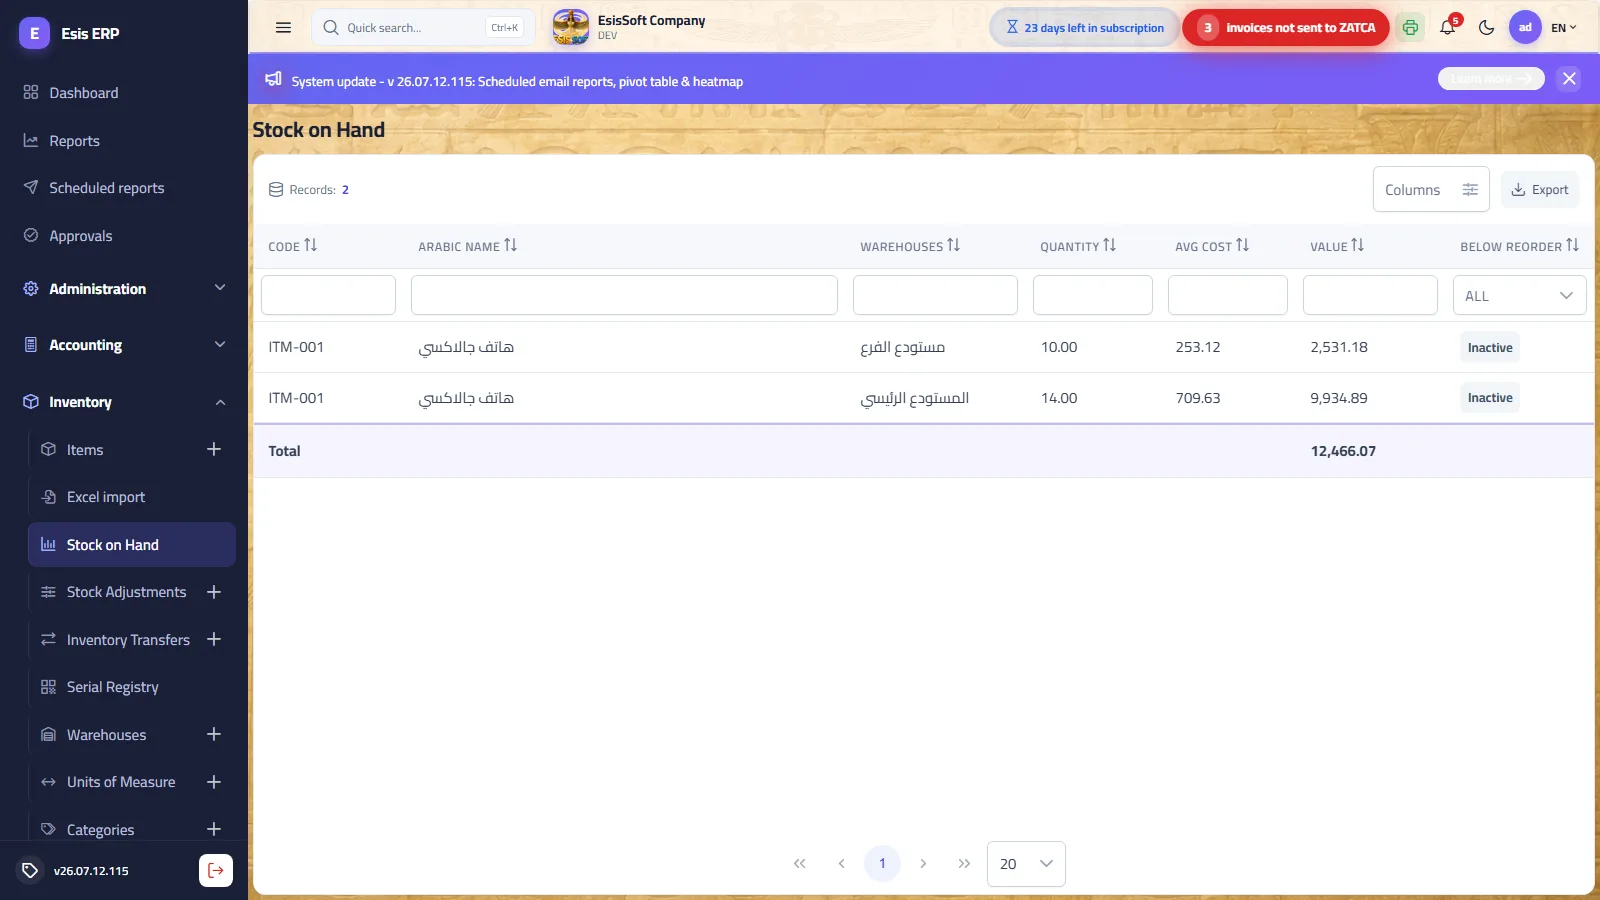The width and height of the screenshot is (1600, 900).
Task: Add a new item with plus icon
Action: point(214,449)
